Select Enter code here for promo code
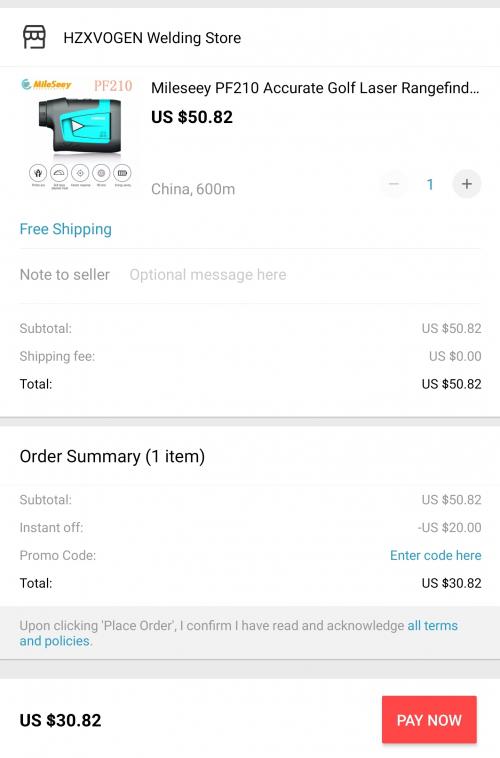Image resolution: width=500 pixels, height=758 pixels. click(x=435, y=555)
